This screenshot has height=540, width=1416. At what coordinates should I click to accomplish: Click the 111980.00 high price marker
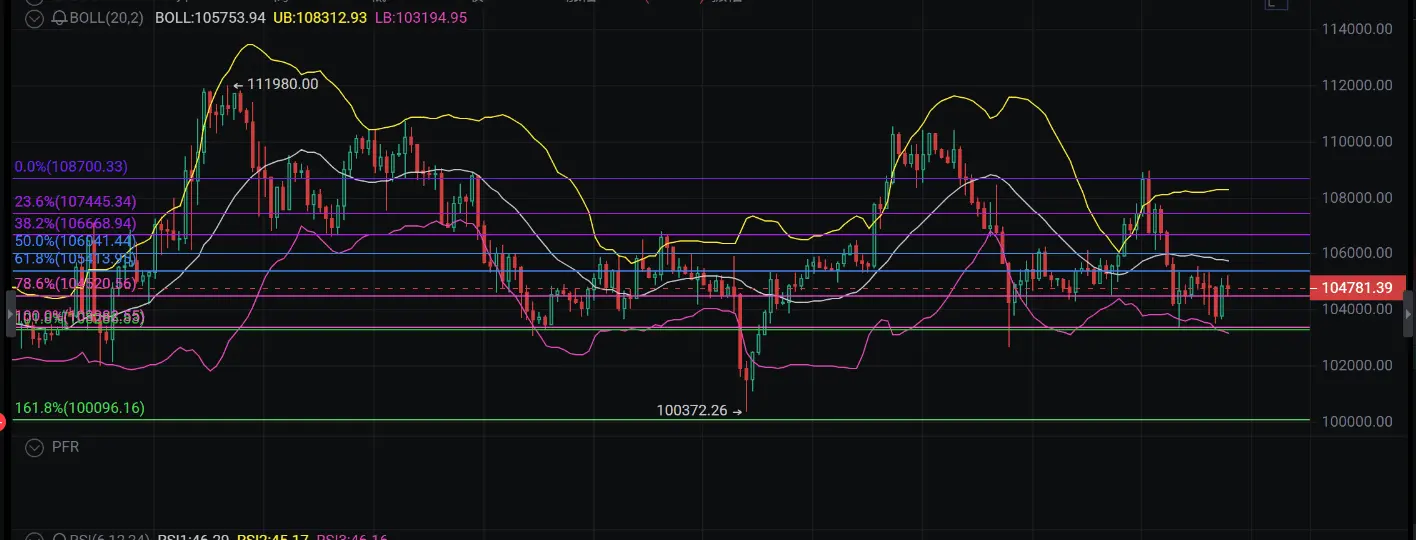[x=276, y=84]
